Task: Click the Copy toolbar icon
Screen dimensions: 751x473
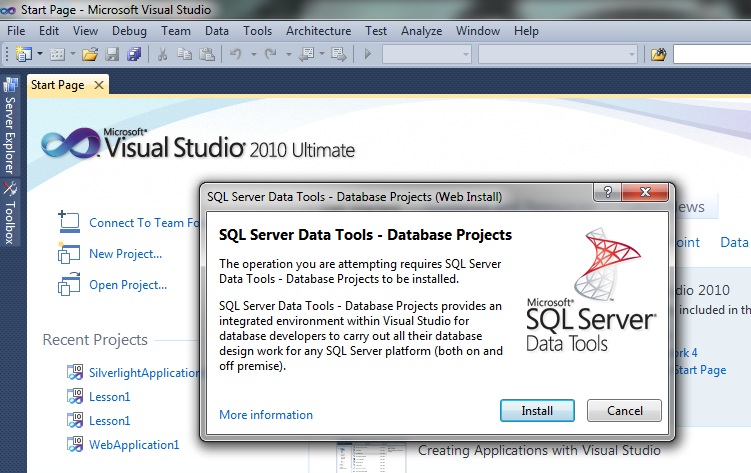Action: pos(184,54)
